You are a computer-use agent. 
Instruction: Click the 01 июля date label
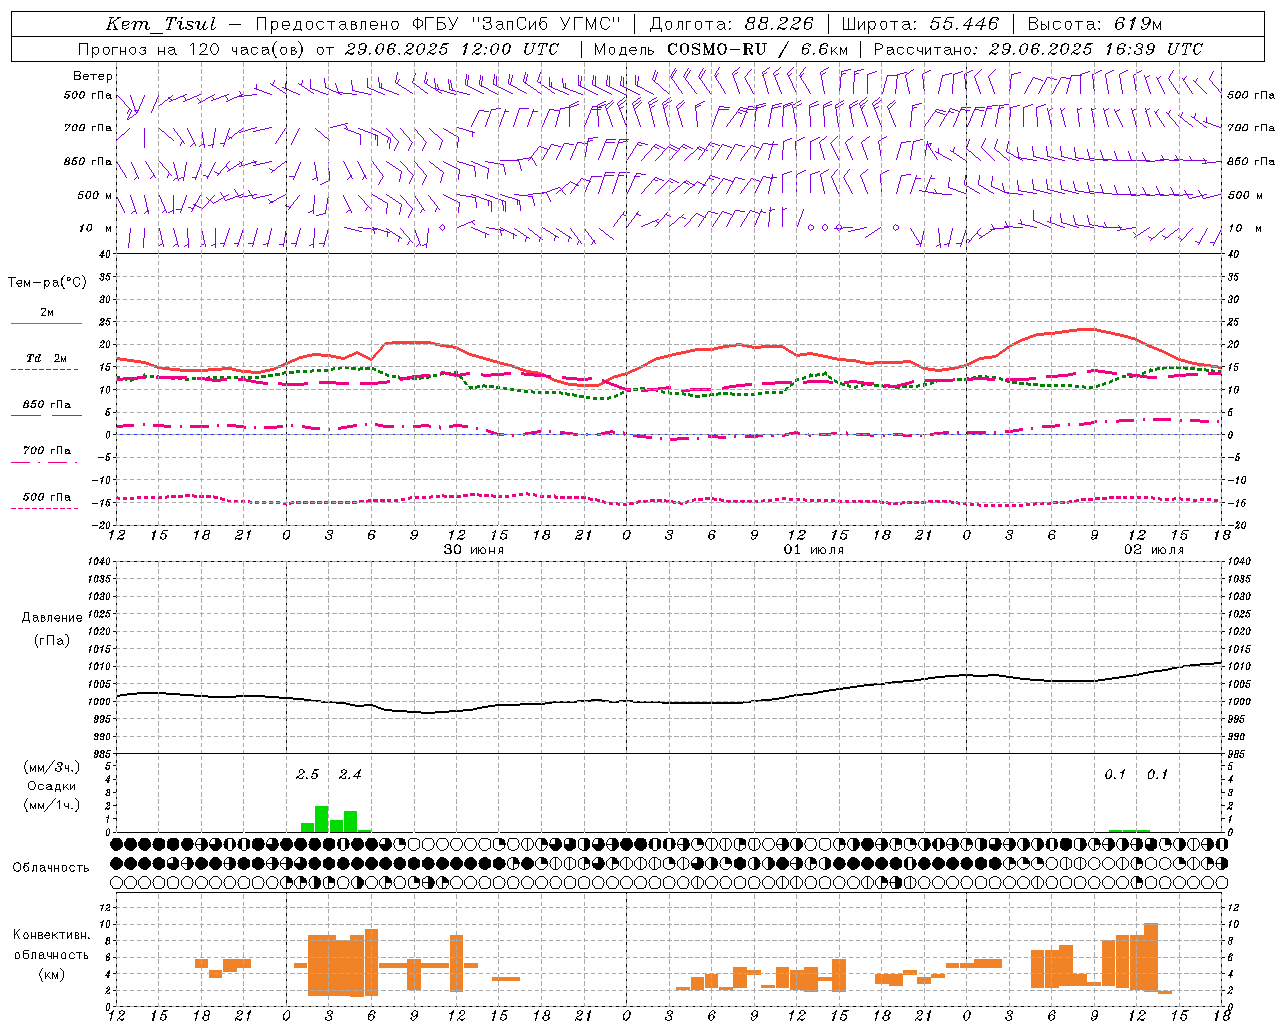point(814,550)
